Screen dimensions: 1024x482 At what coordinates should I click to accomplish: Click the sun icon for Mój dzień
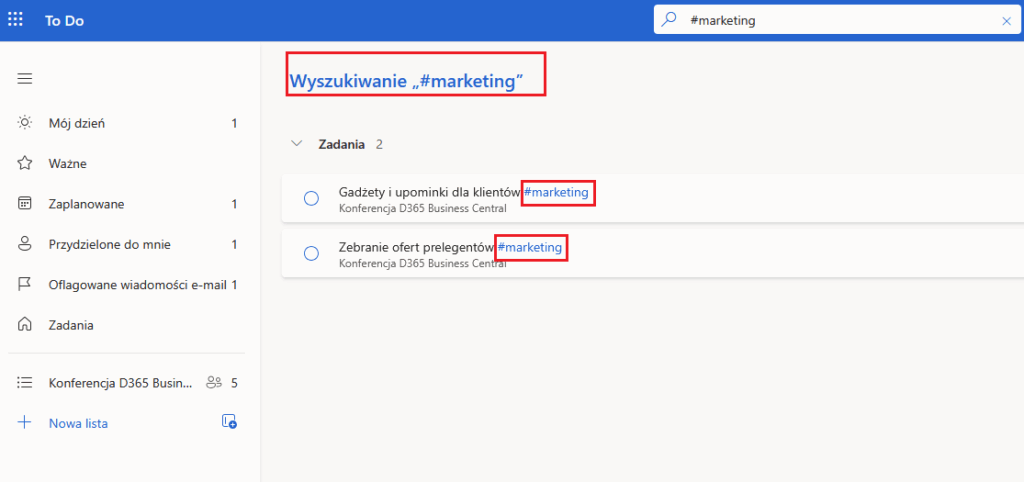point(25,123)
